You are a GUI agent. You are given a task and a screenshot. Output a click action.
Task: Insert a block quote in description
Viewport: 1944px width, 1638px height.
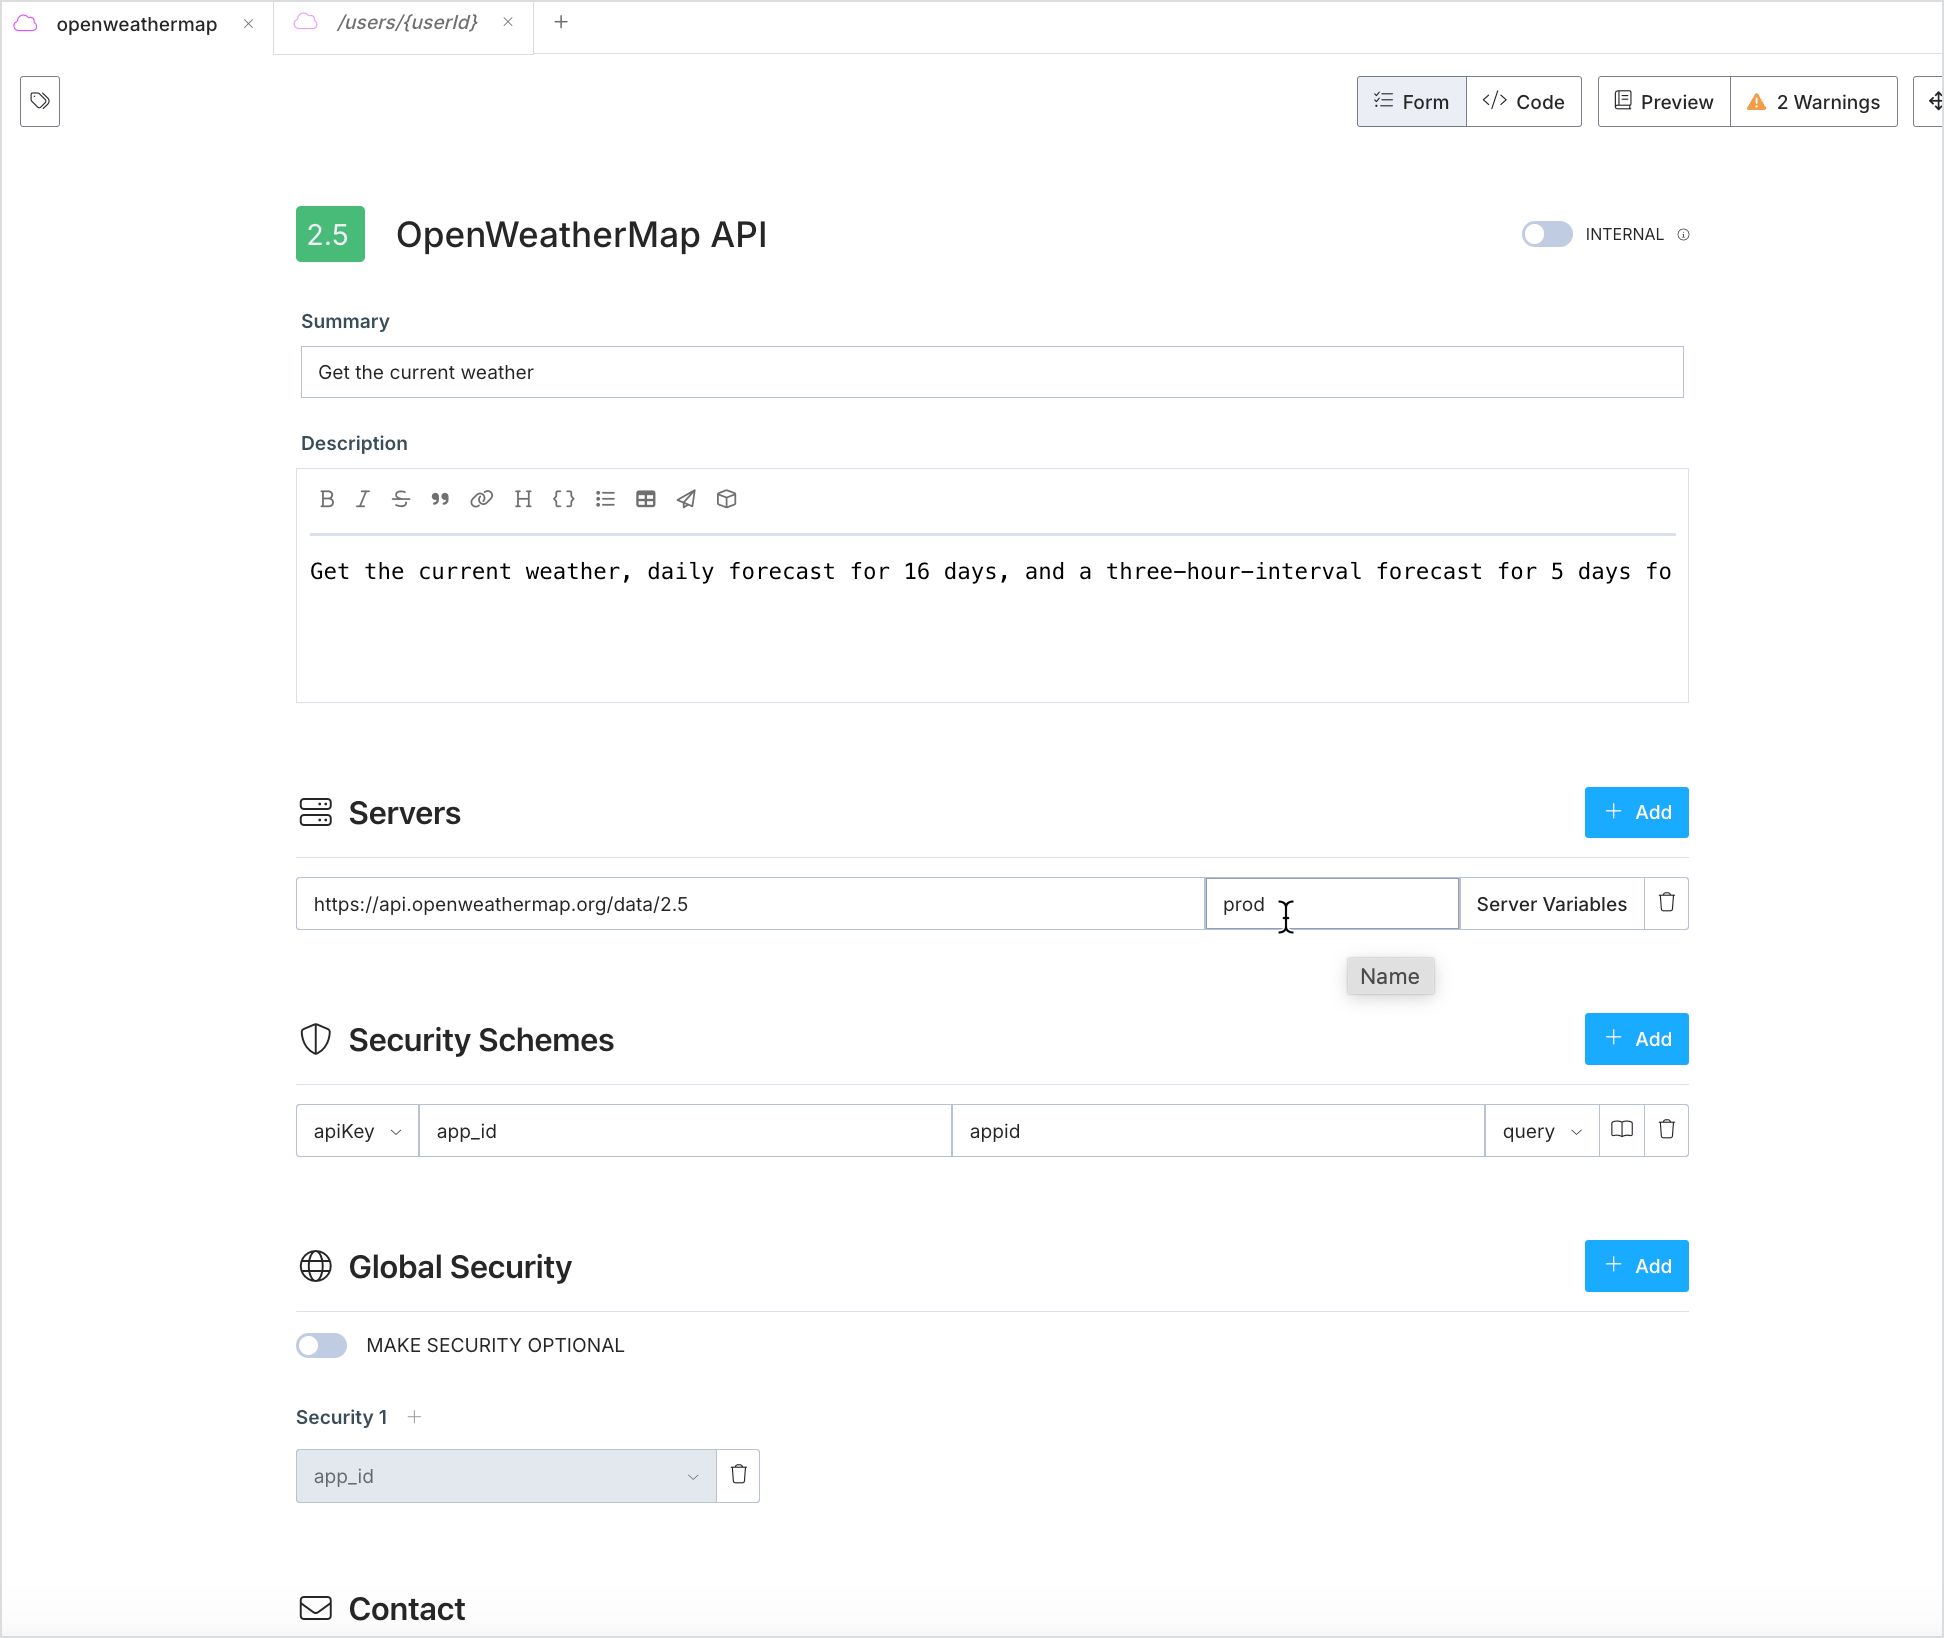pyautogui.click(x=440, y=499)
